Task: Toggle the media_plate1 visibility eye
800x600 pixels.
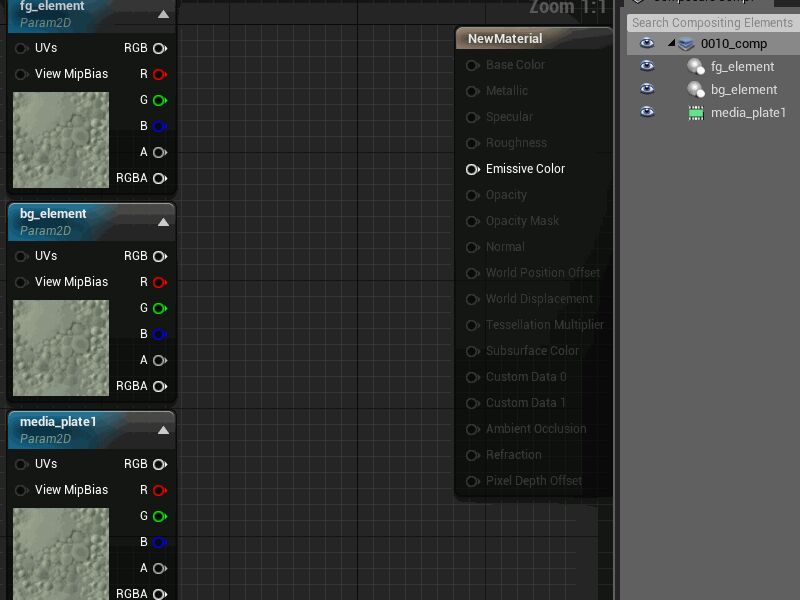Action: [x=647, y=112]
